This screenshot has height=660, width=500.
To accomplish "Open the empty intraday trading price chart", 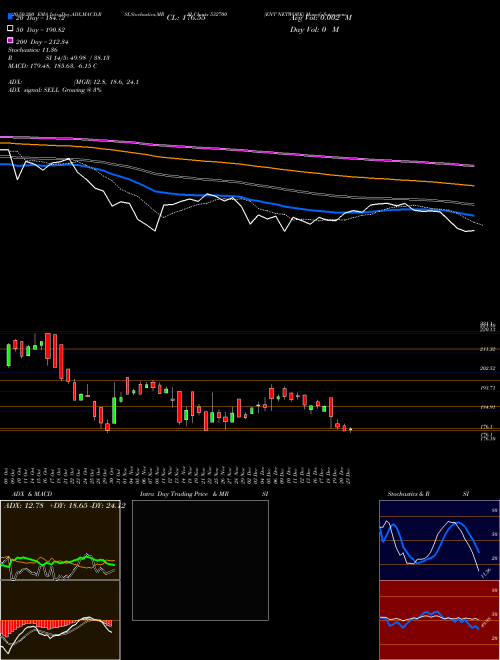I will click(x=200, y=560).
